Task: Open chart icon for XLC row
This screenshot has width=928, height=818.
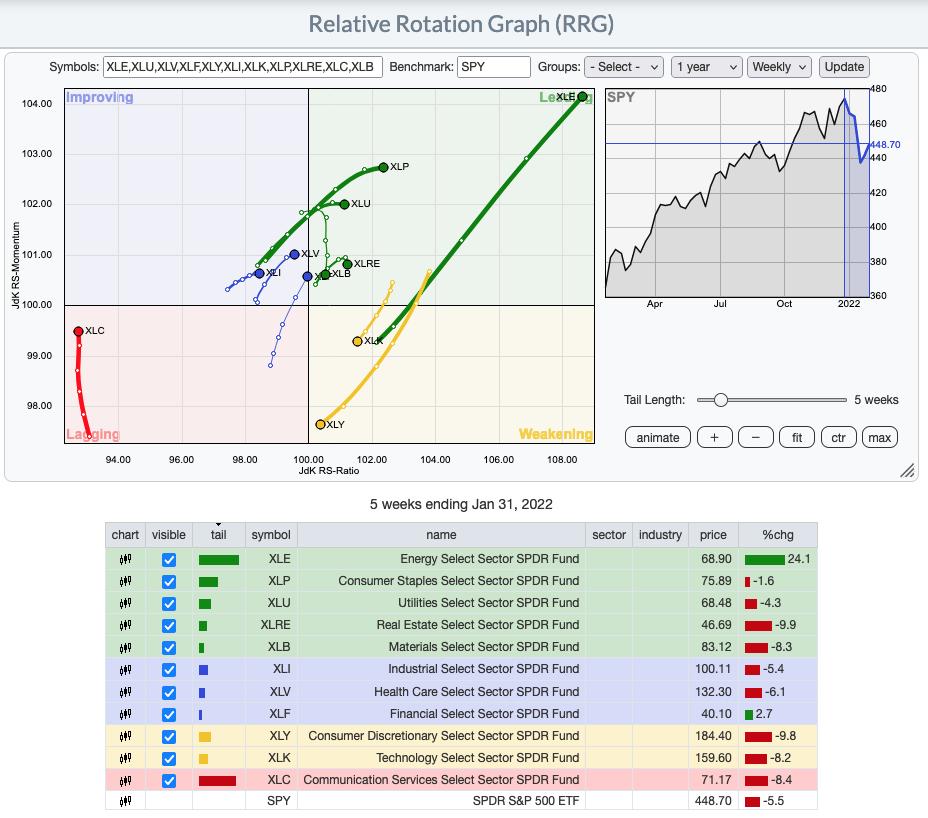Action: pos(125,781)
